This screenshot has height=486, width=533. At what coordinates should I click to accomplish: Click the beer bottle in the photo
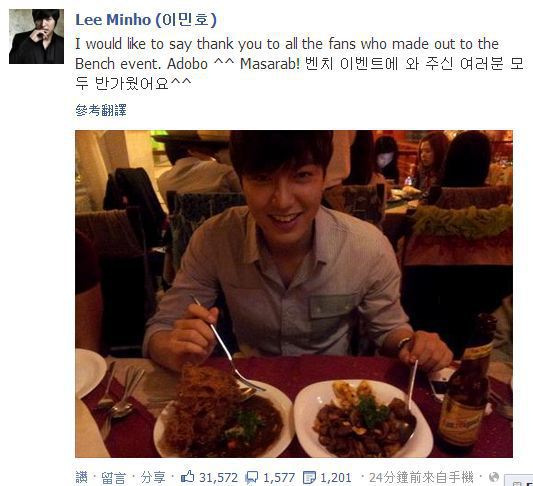tap(467, 386)
